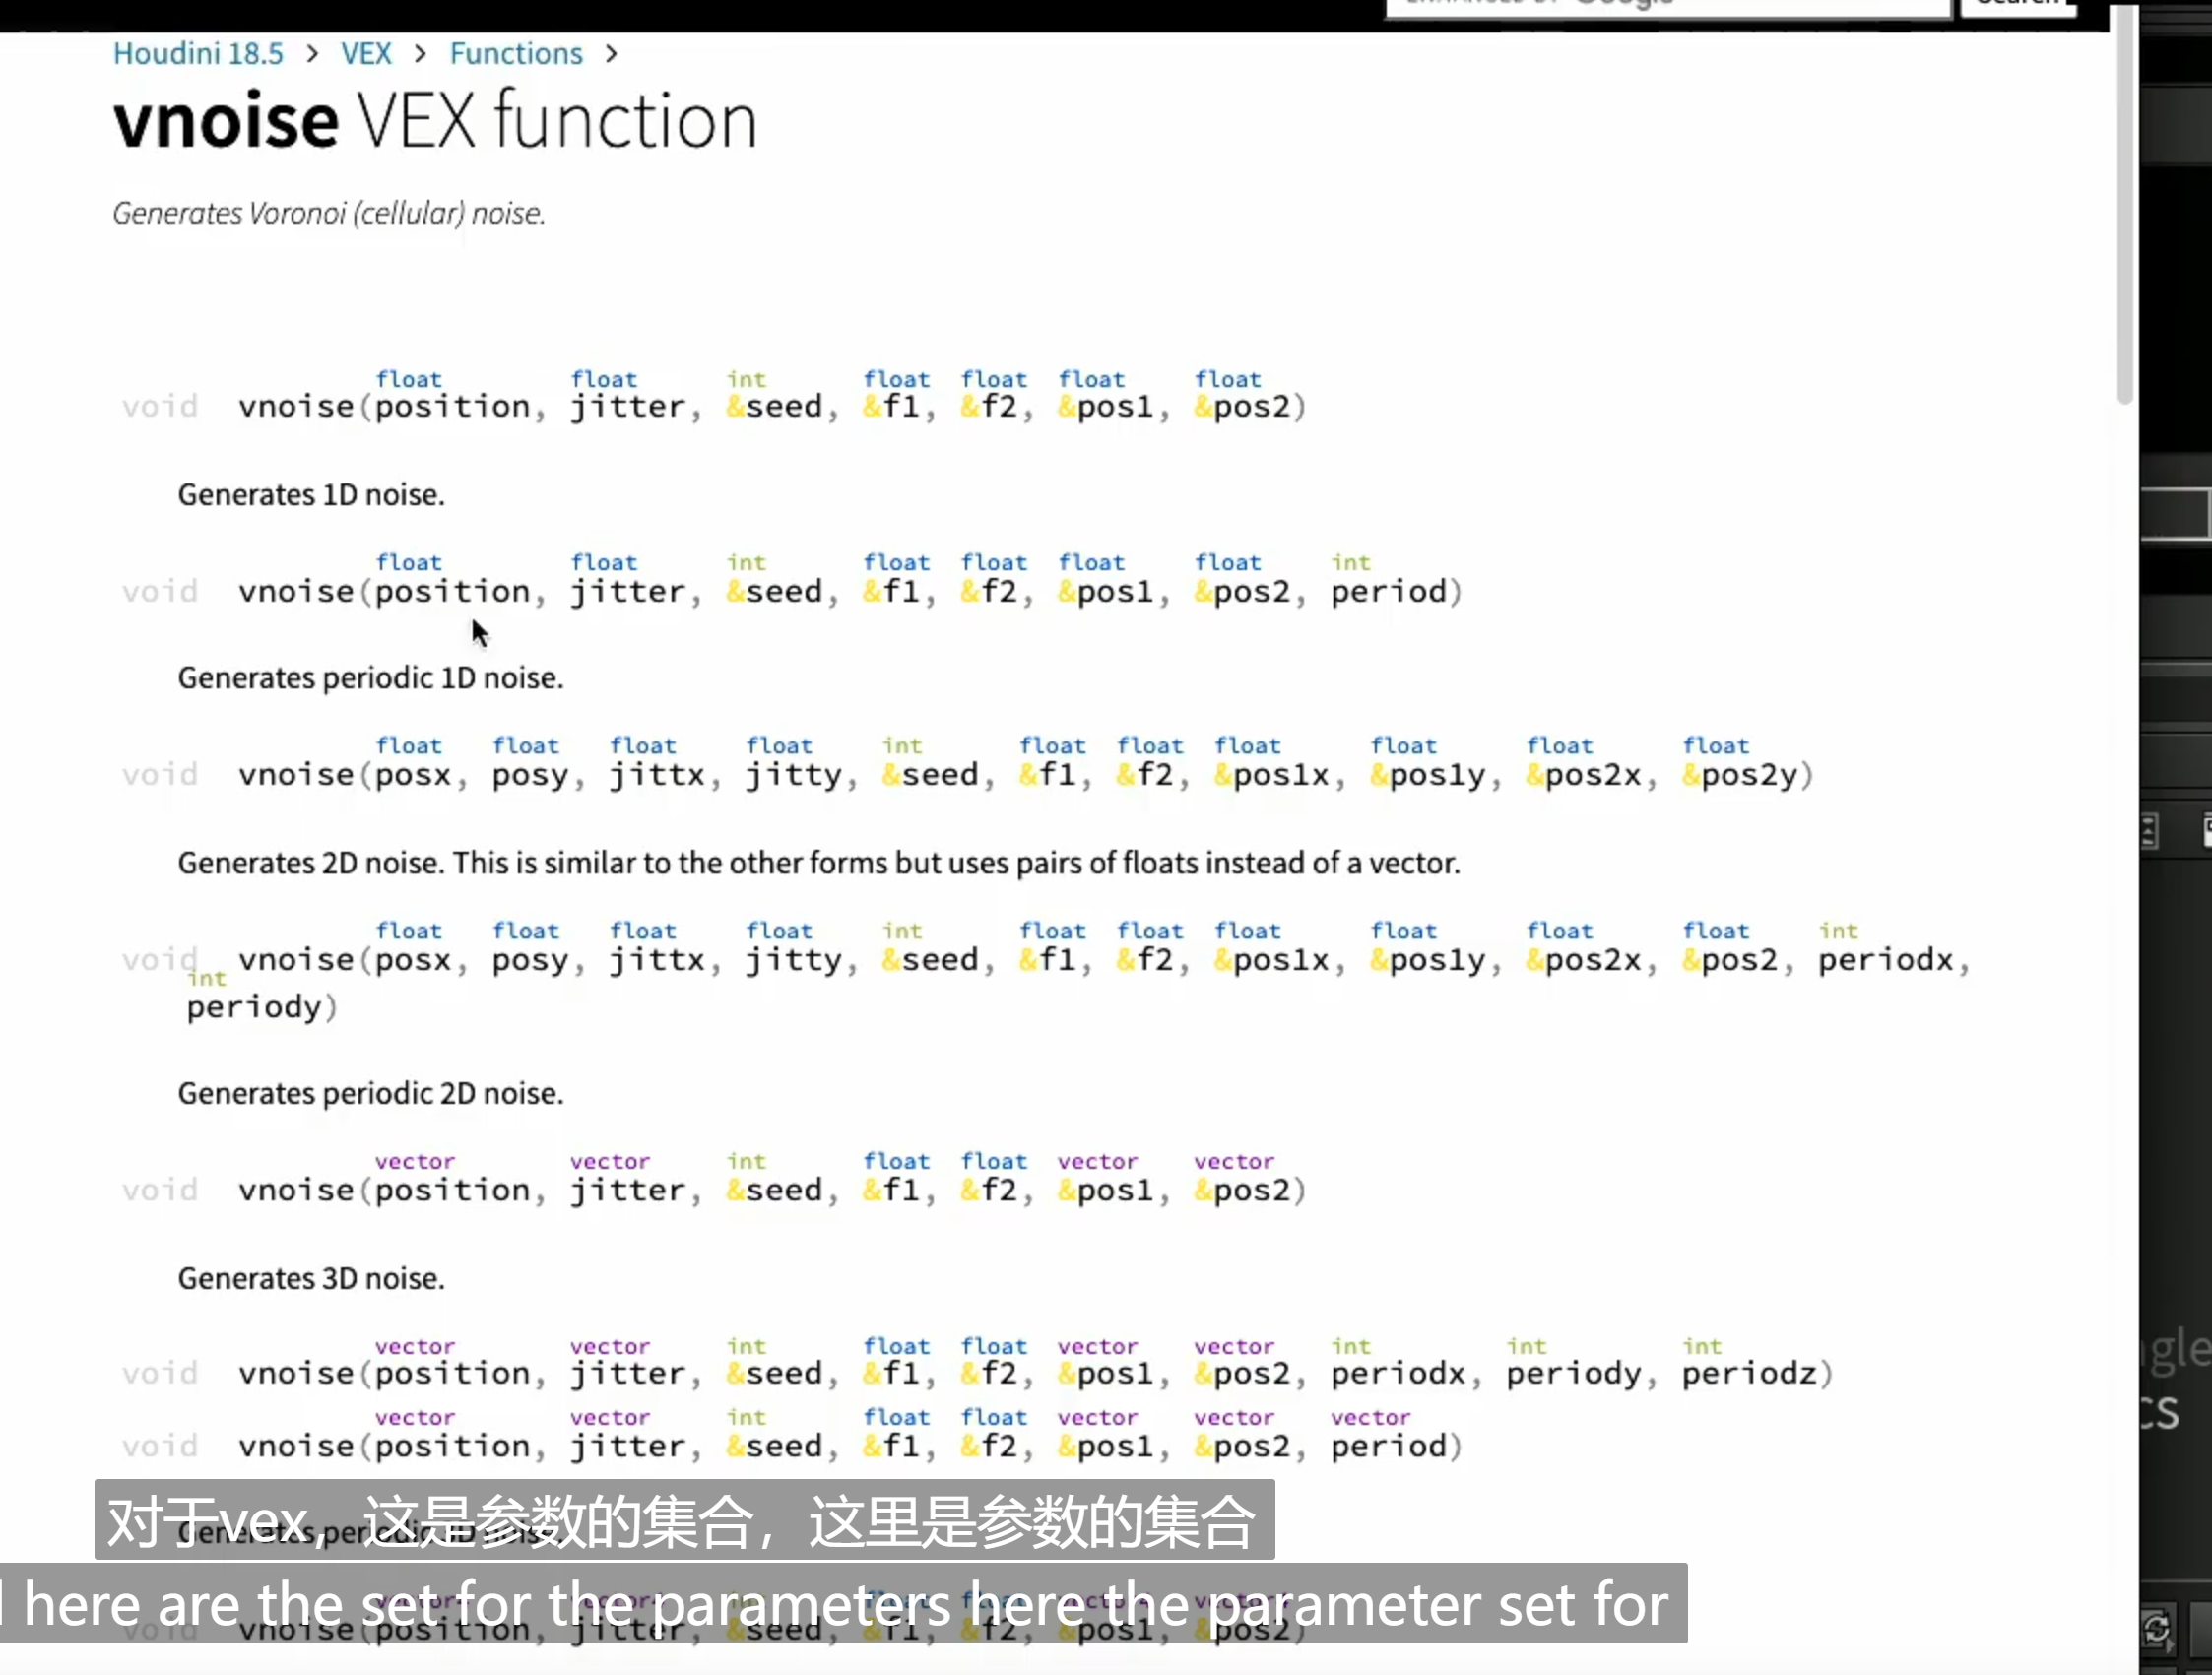Click the chevron between VEX and Functions
Screen dimensions: 2212x1675
[x=421, y=54]
